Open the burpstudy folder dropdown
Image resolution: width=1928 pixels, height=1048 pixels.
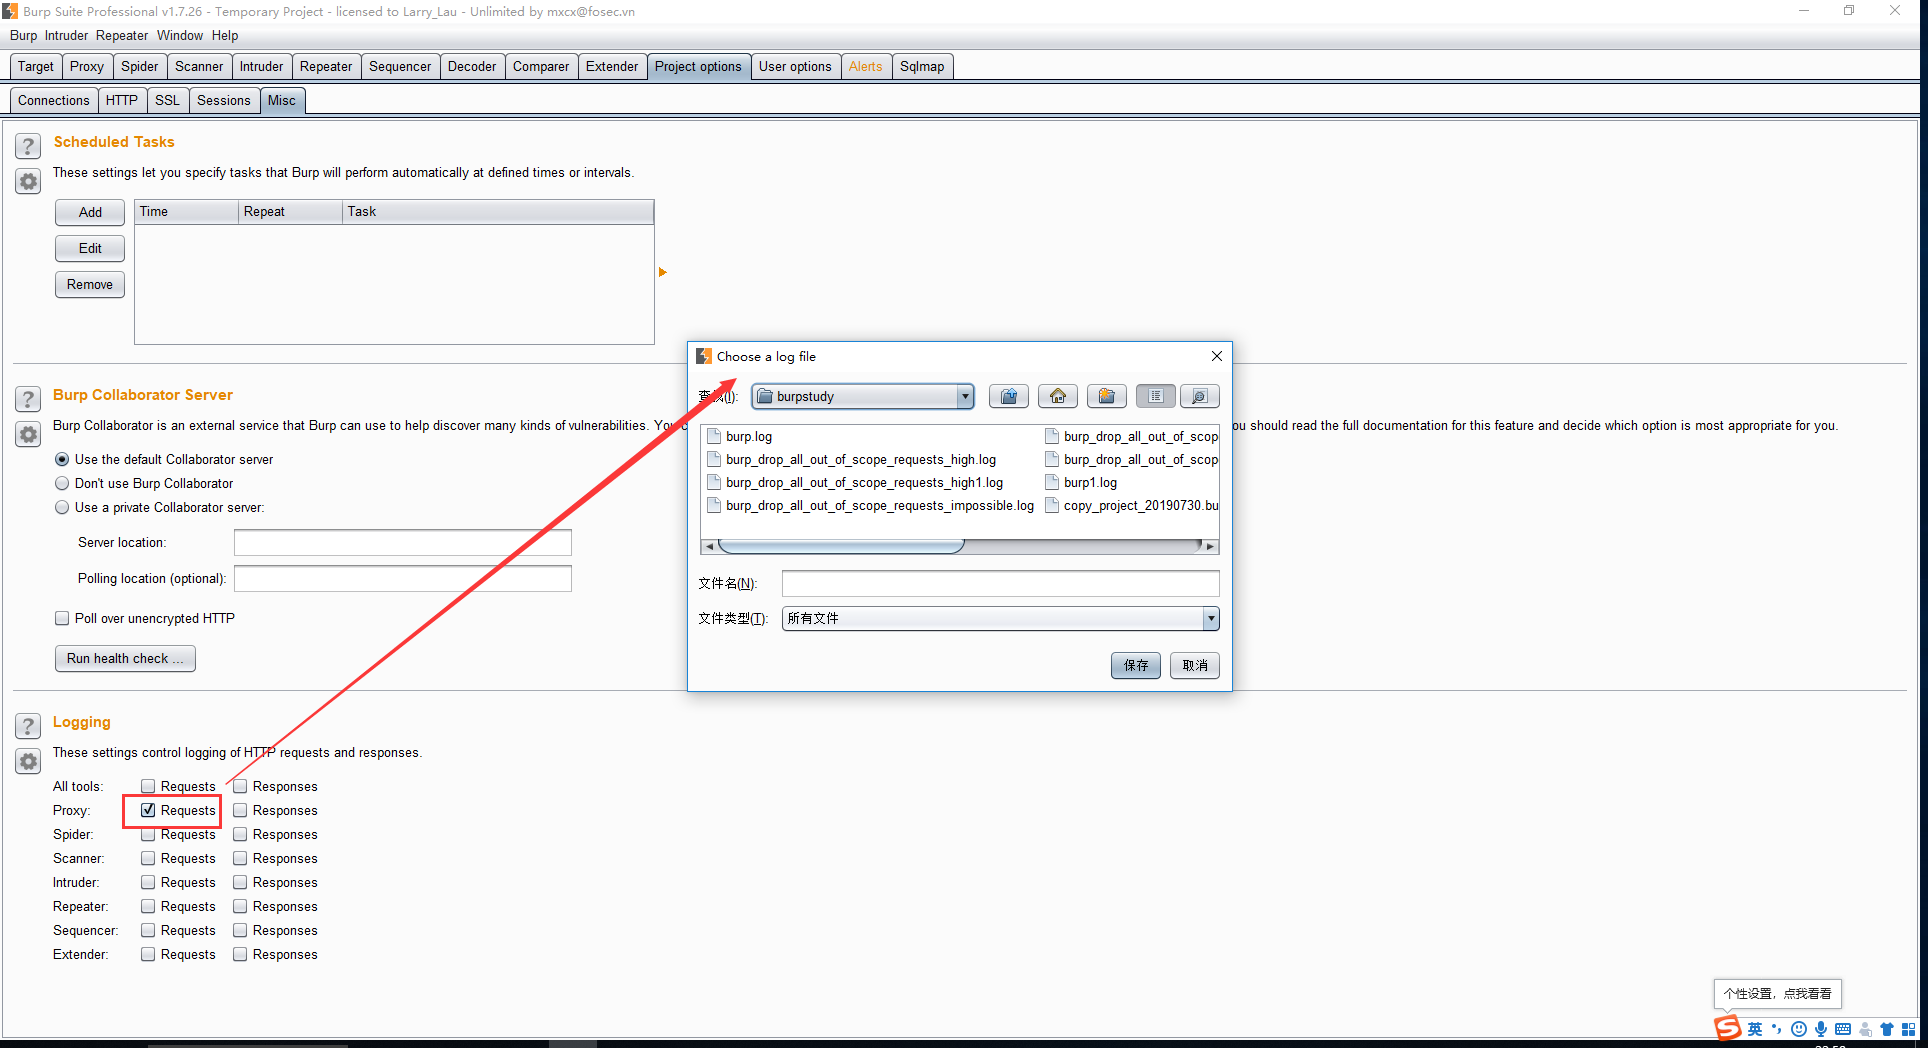coord(963,396)
